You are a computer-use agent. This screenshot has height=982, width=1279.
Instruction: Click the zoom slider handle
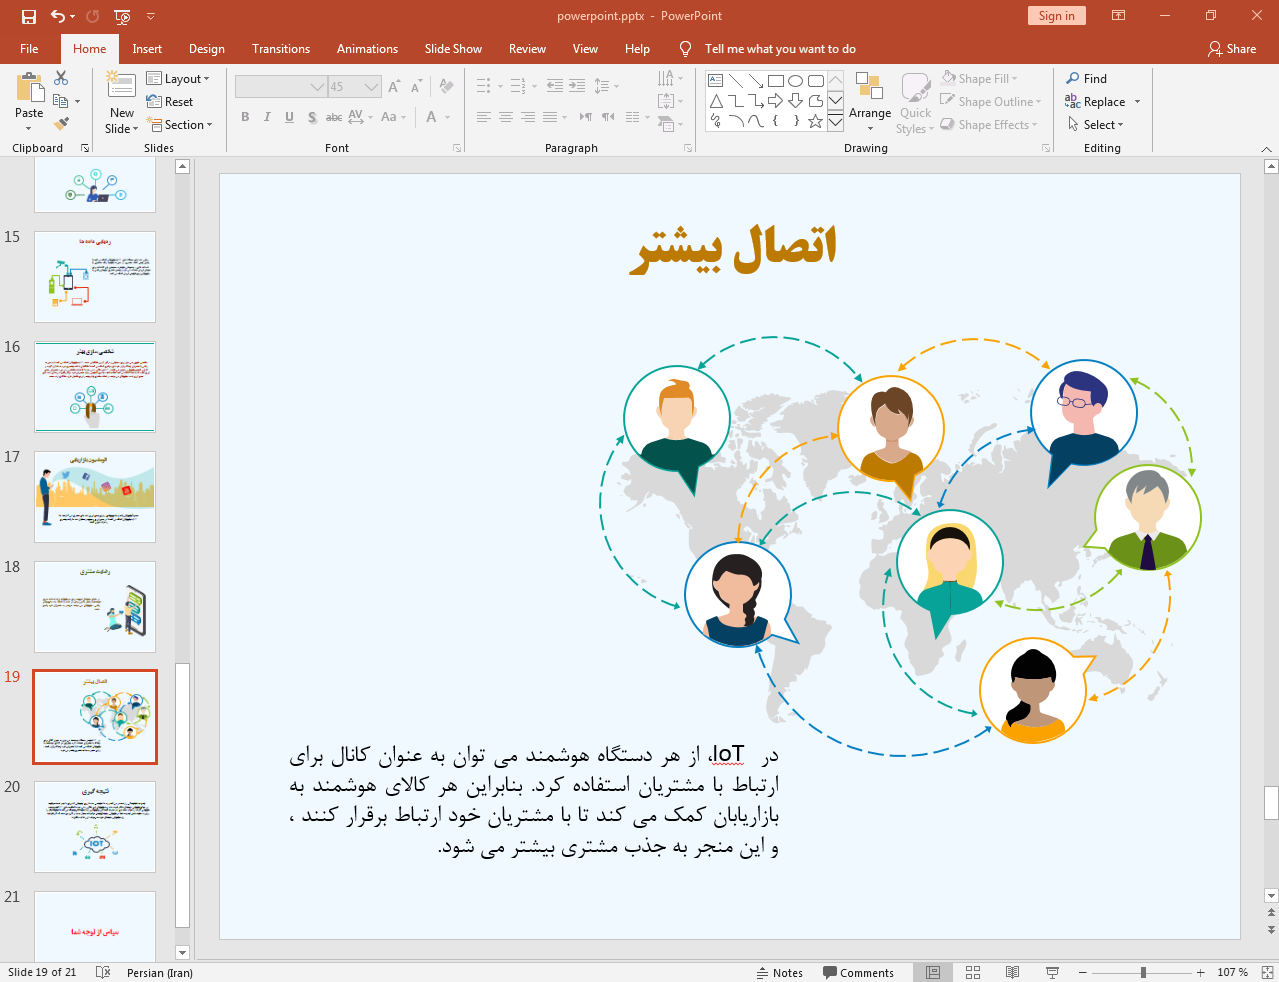point(1143,972)
